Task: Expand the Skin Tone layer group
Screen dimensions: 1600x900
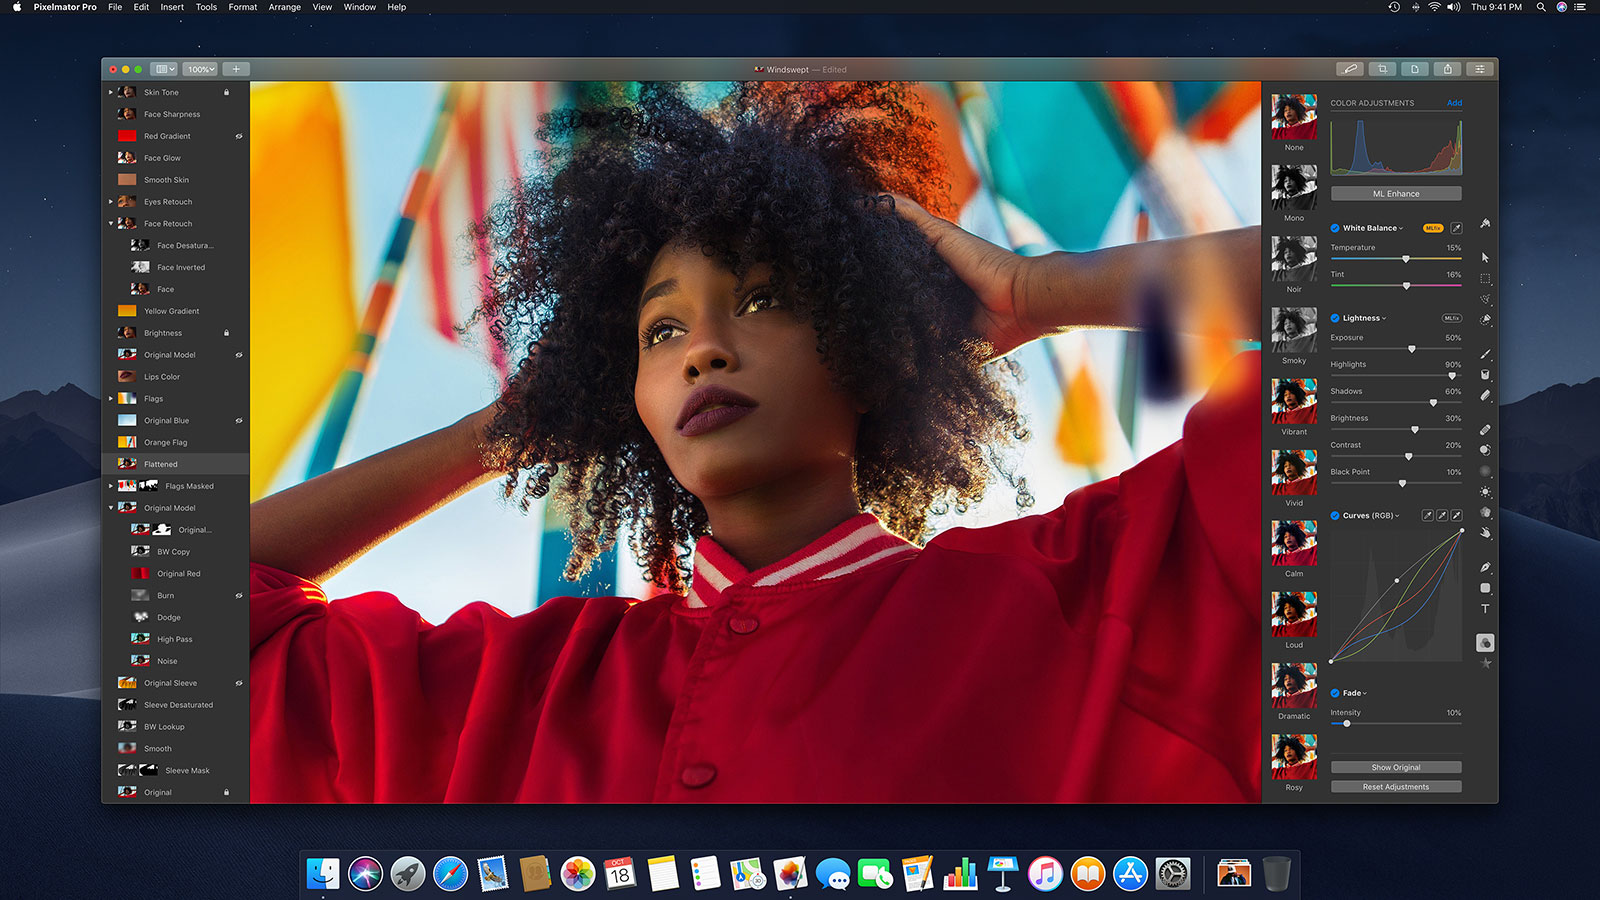Action: pyautogui.click(x=111, y=92)
